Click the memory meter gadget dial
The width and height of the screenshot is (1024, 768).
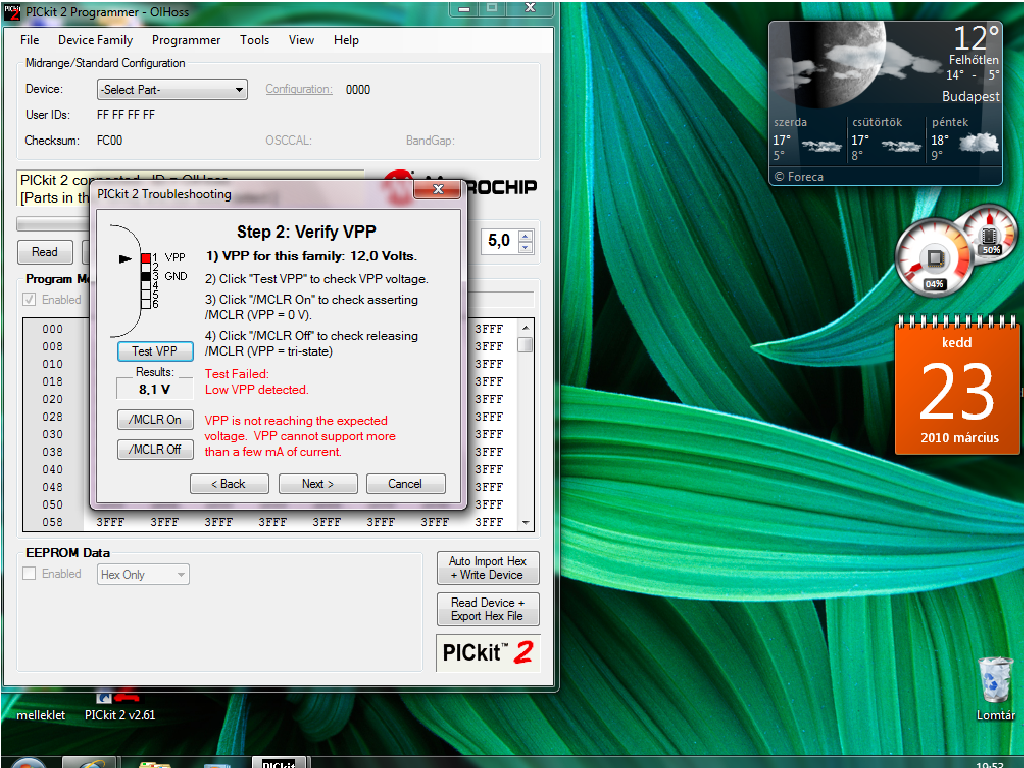click(991, 233)
